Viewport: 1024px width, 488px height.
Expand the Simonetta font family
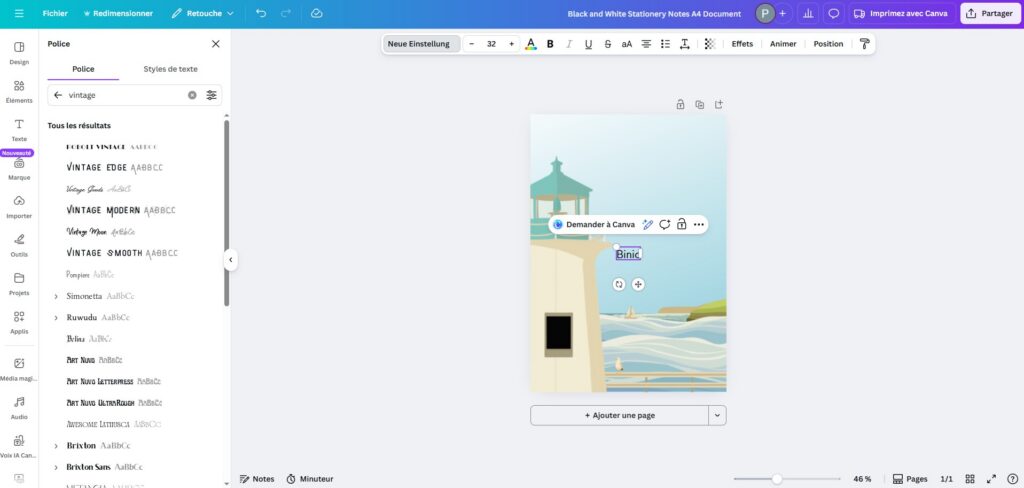click(56, 296)
